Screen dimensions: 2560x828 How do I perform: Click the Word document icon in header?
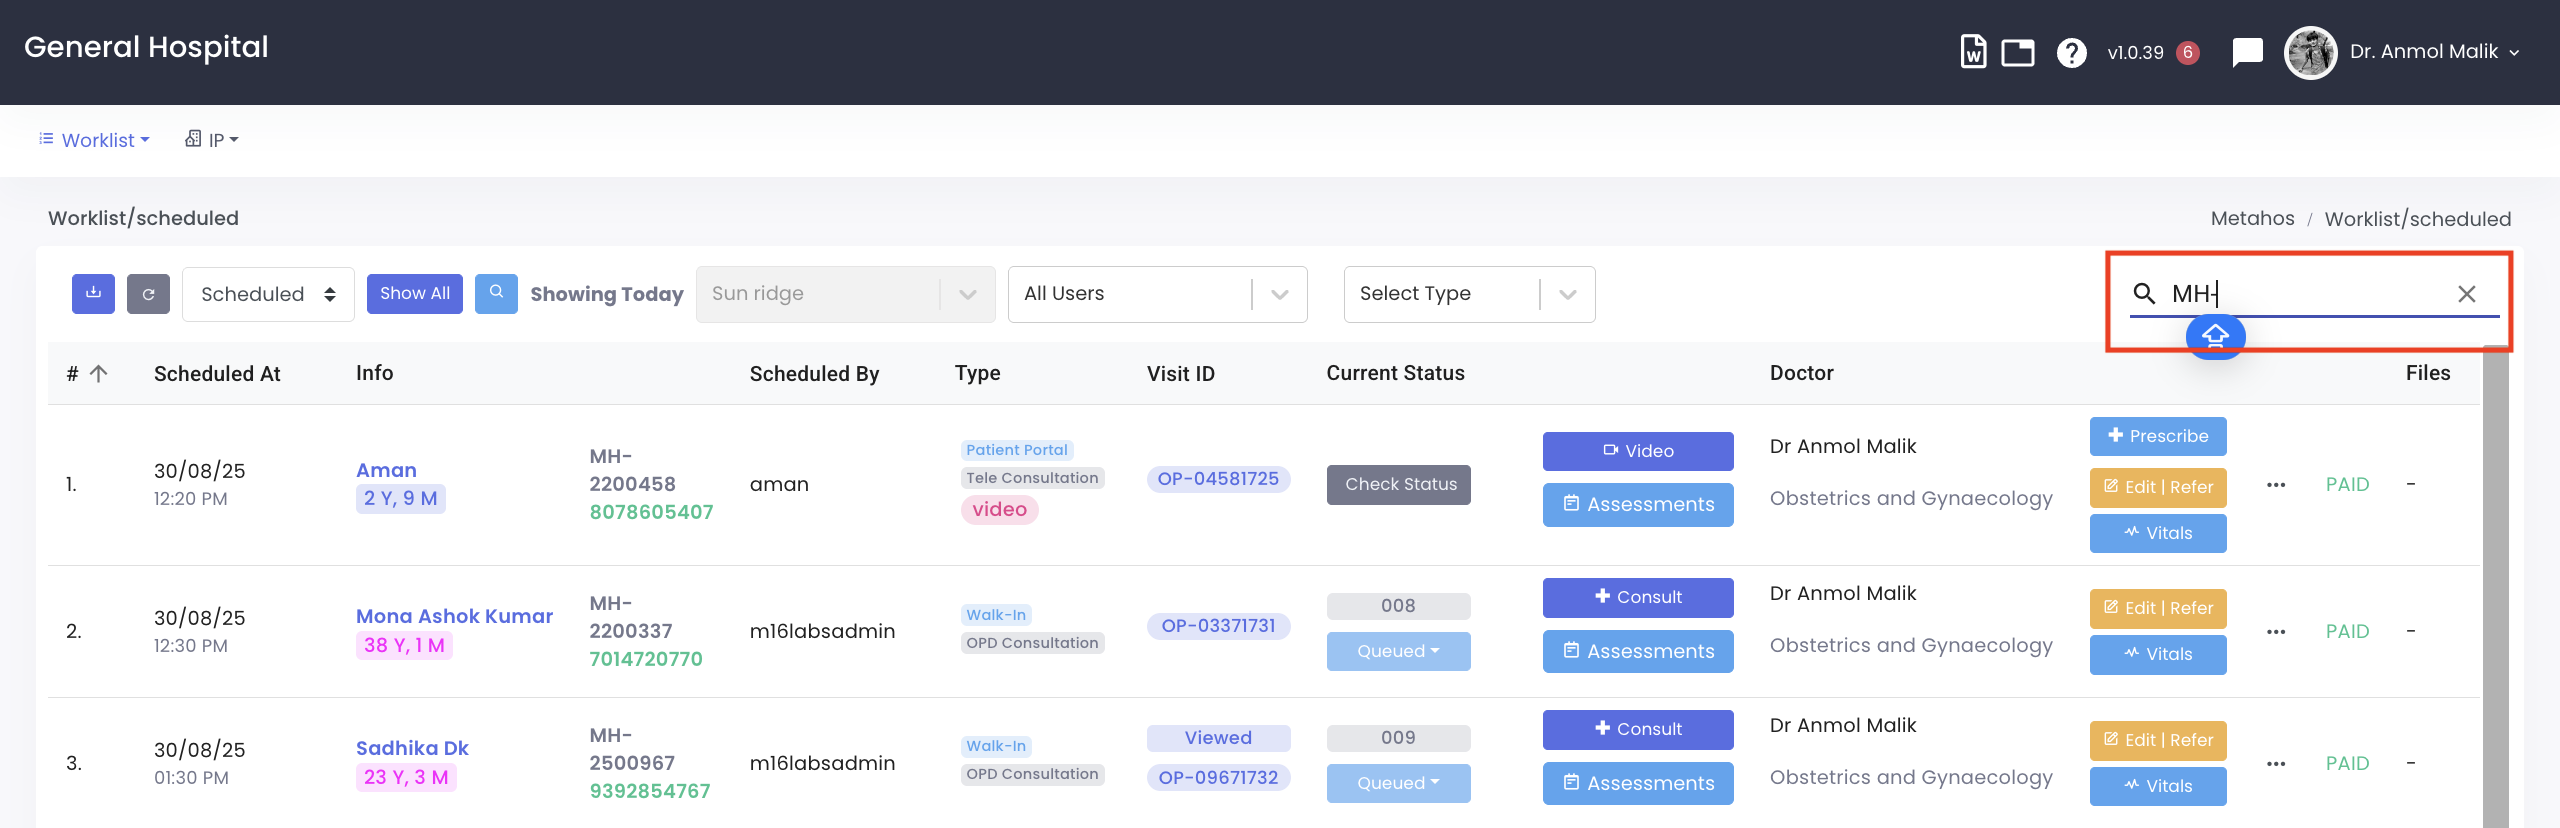(1972, 52)
